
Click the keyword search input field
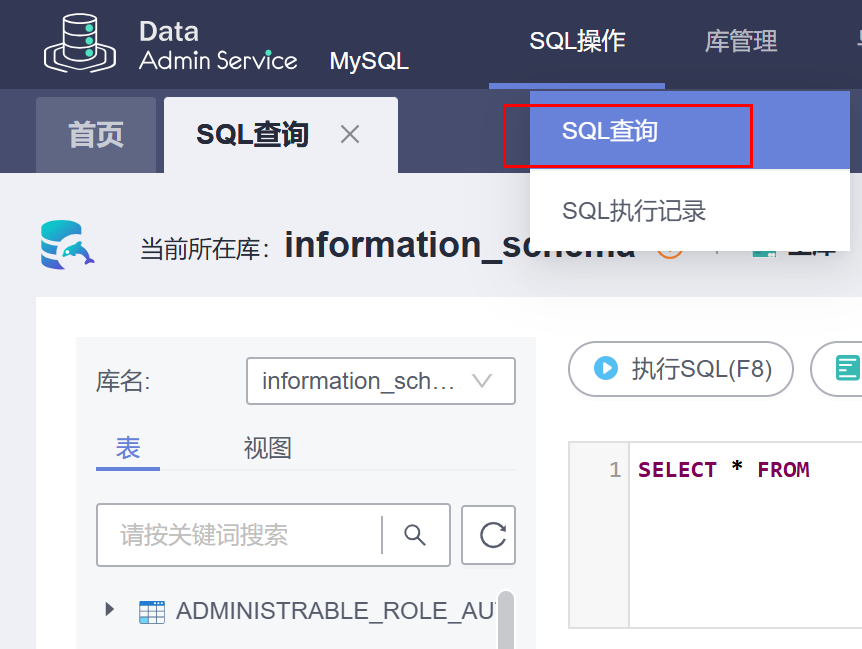[x=240, y=535]
